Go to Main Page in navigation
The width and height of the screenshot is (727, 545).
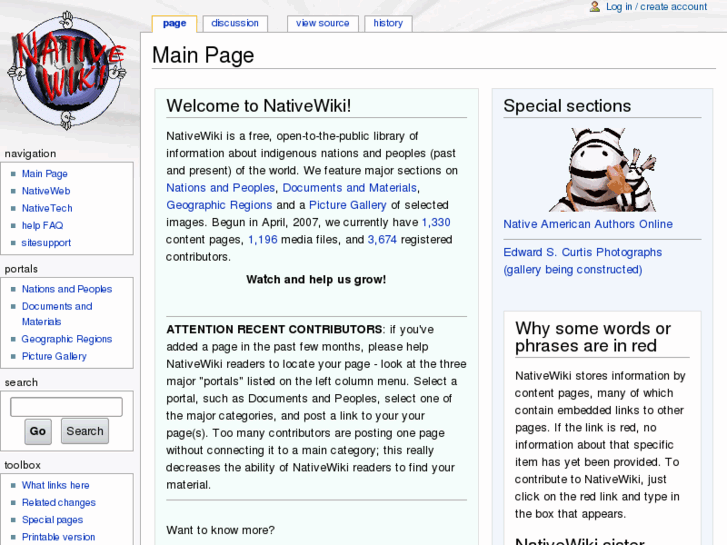(x=45, y=173)
